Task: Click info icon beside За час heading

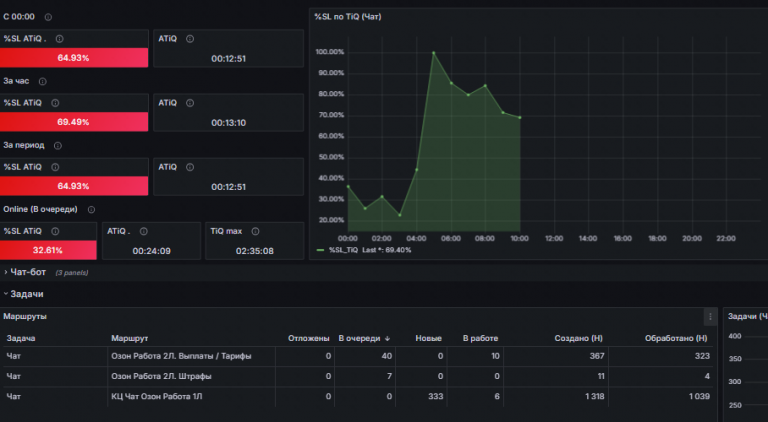Action: [43, 81]
